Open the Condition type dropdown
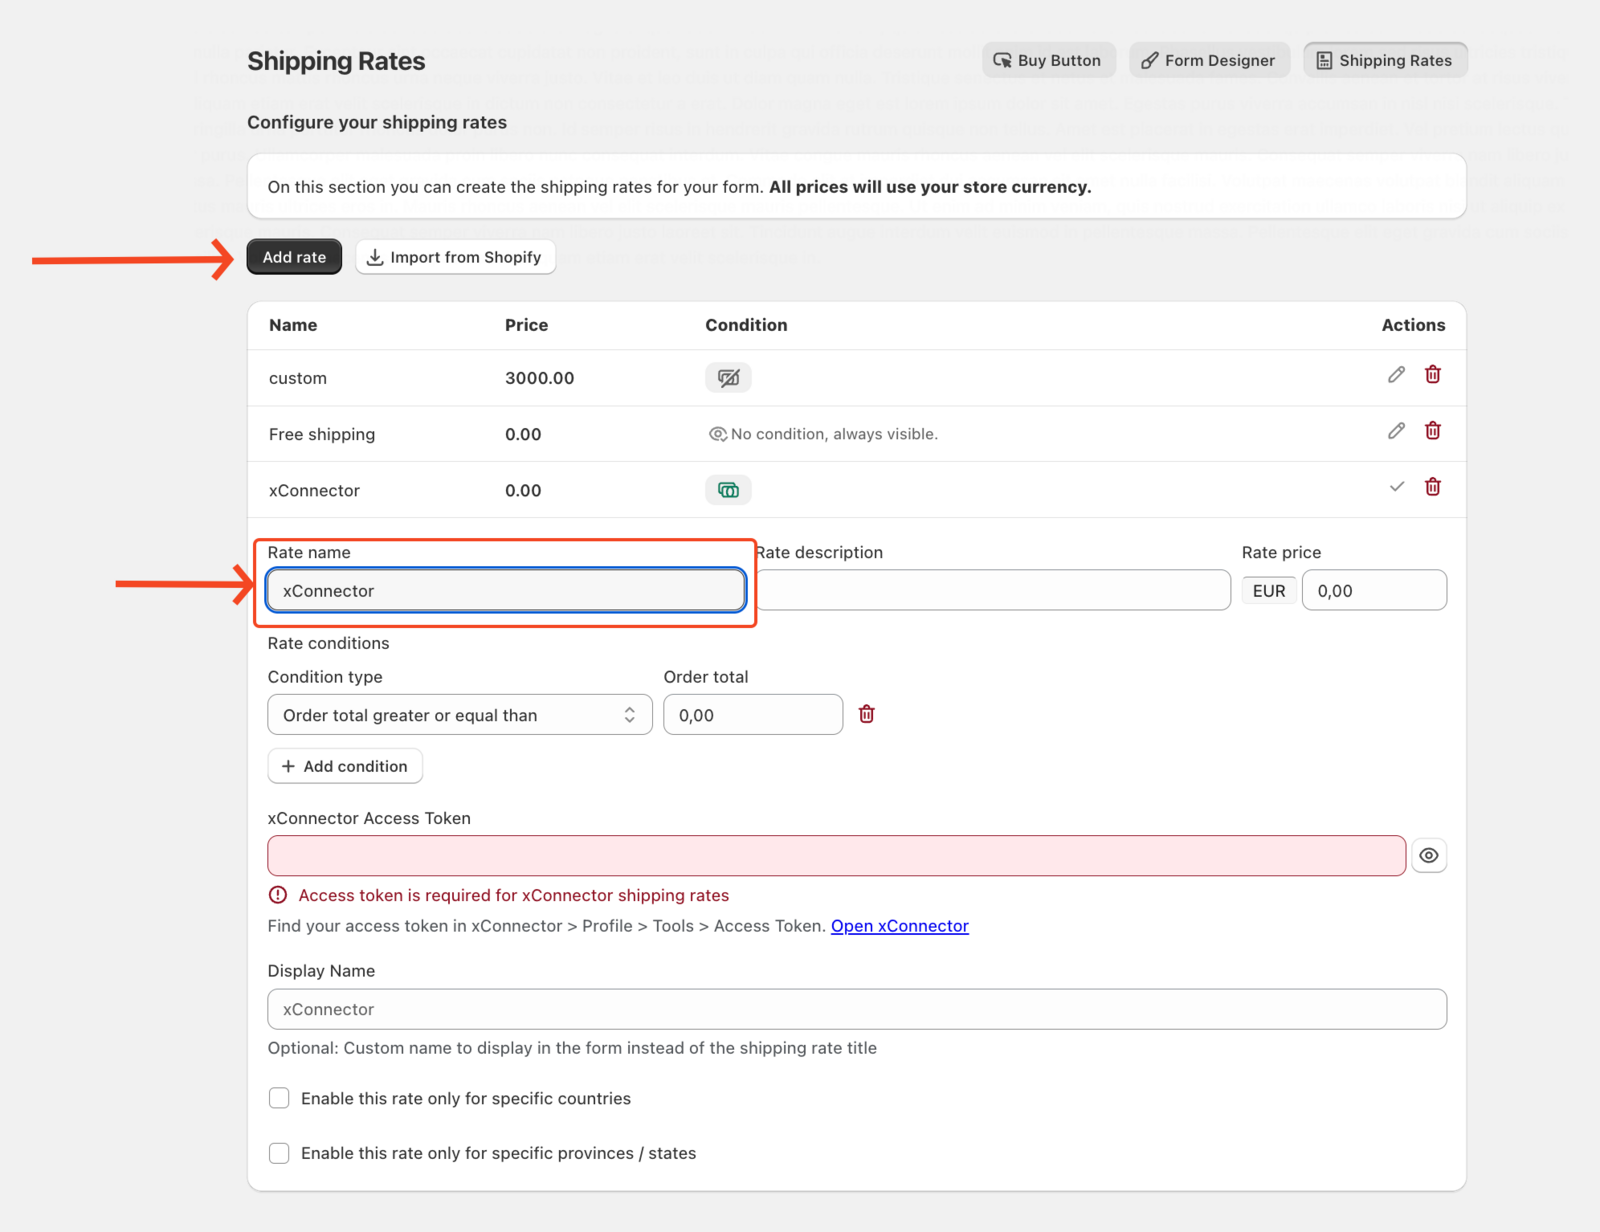This screenshot has width=1600, height=1232. click(x=459, y=715)
